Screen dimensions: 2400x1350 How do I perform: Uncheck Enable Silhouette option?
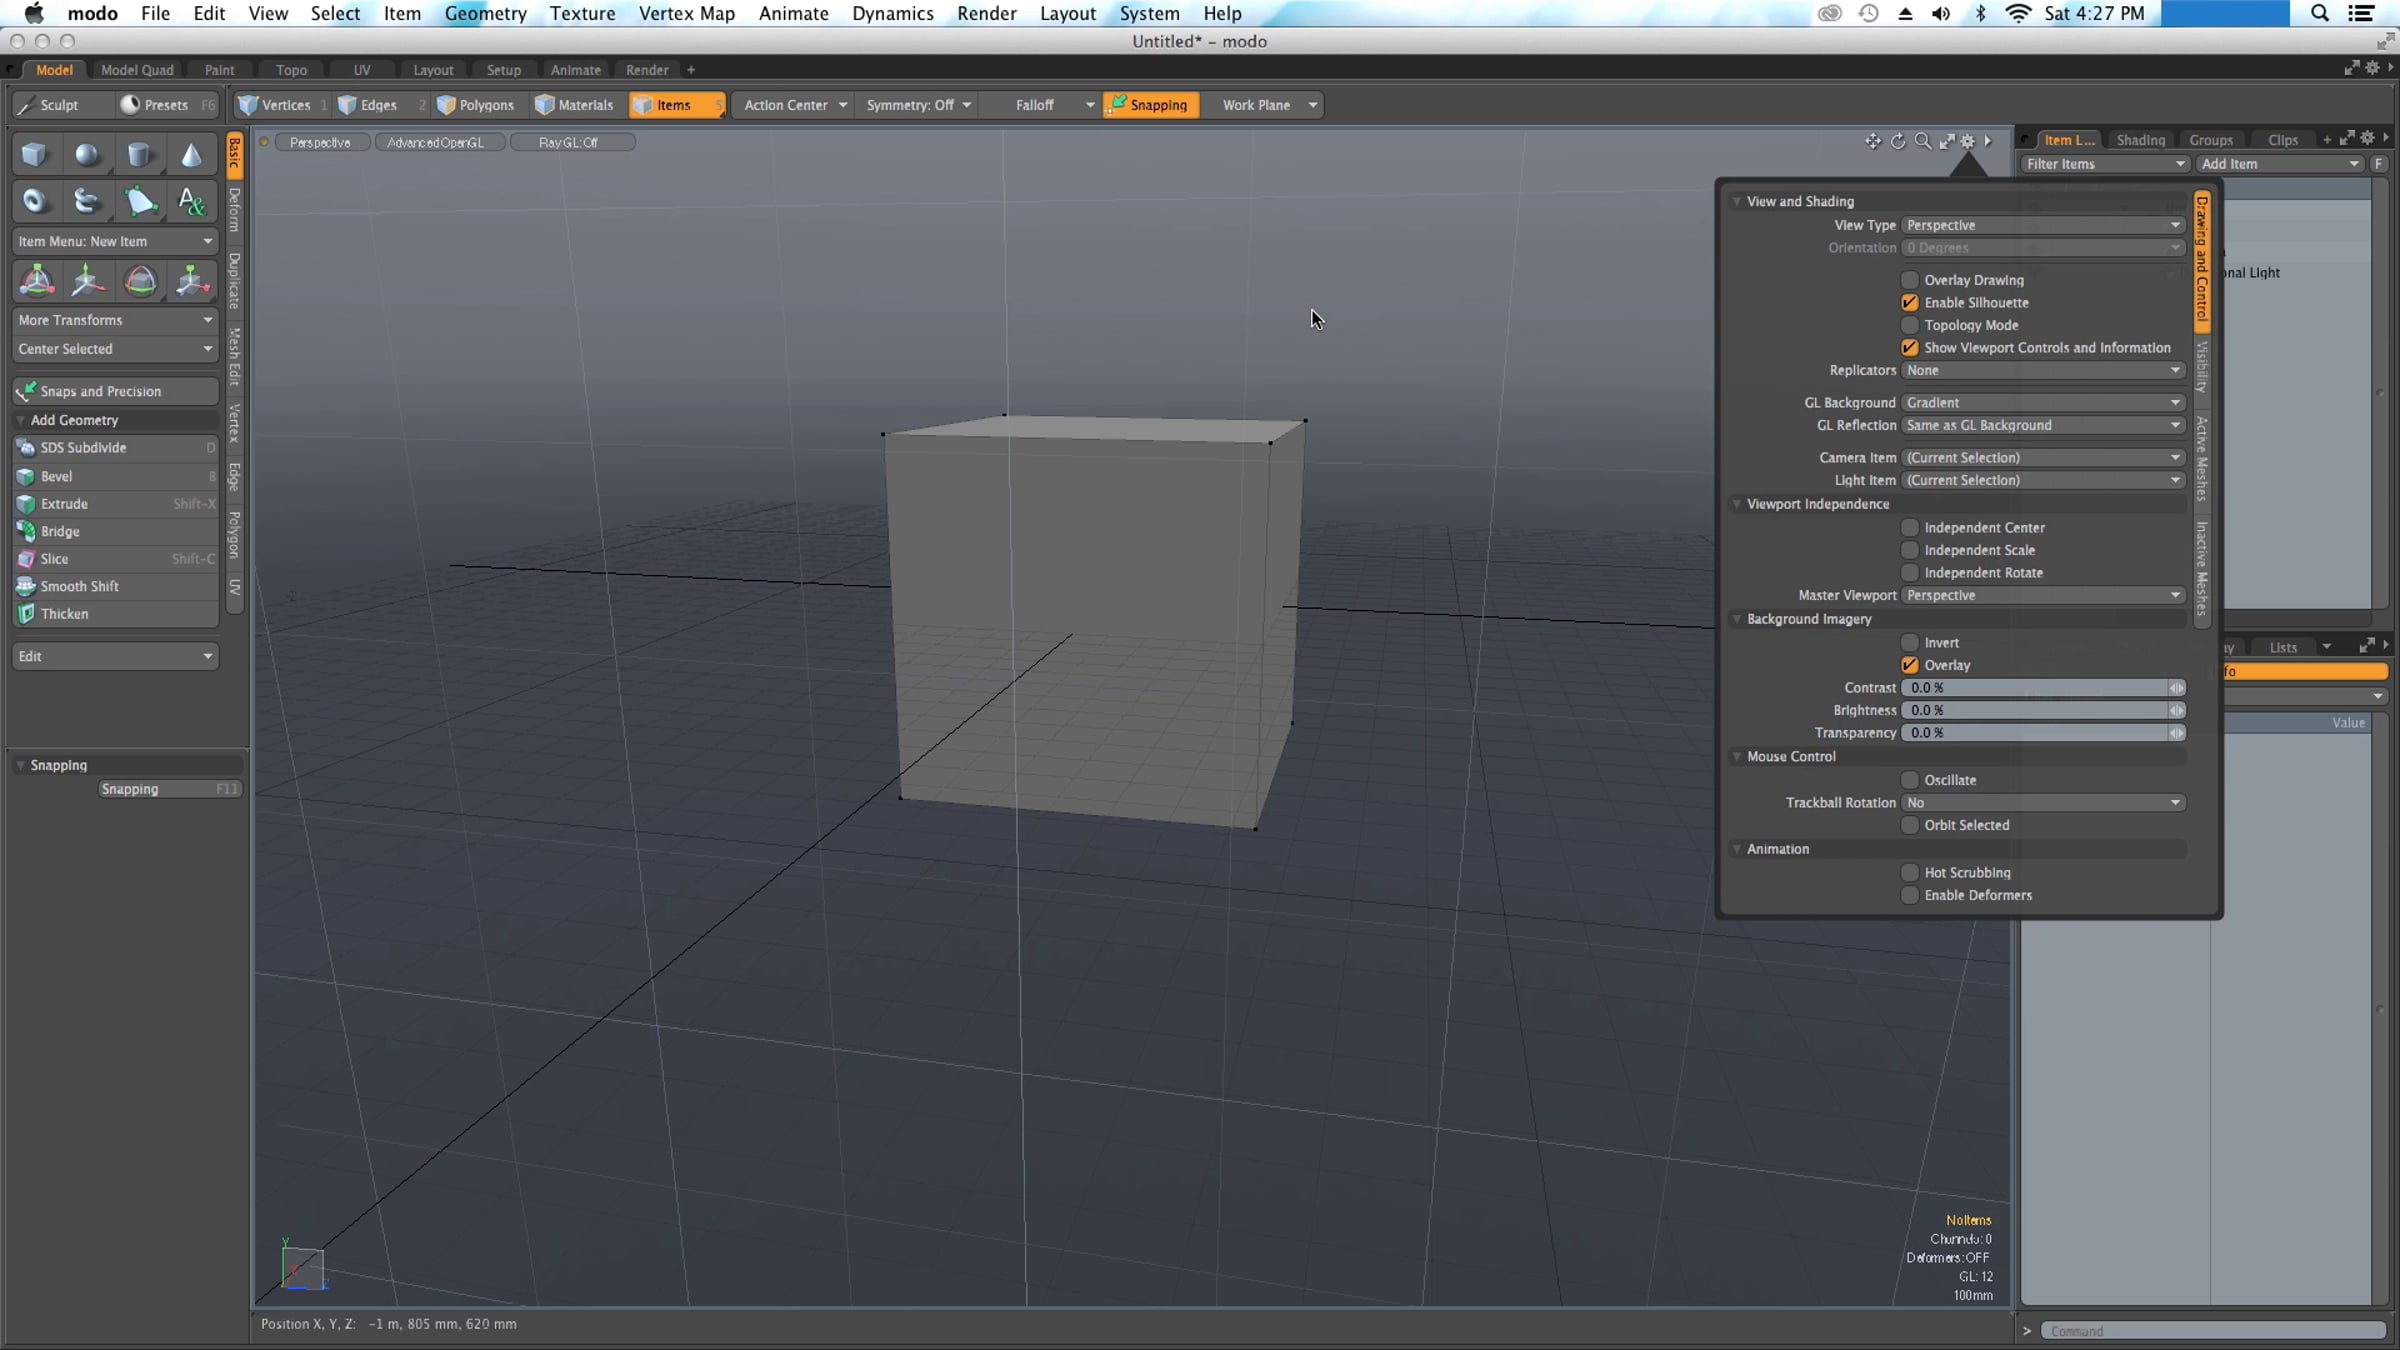tap(1910, 303)
